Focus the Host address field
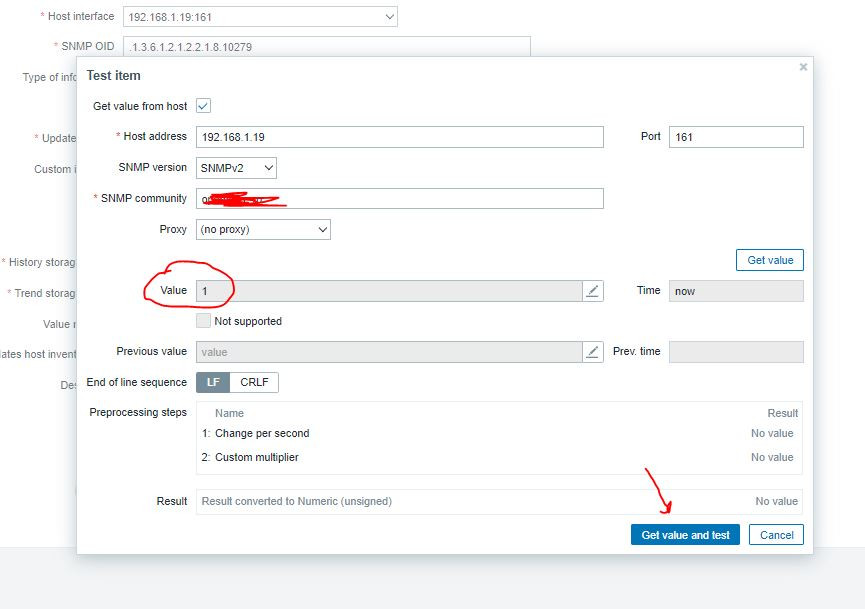Viewport: 865px width, 609px height. [400, 137]
